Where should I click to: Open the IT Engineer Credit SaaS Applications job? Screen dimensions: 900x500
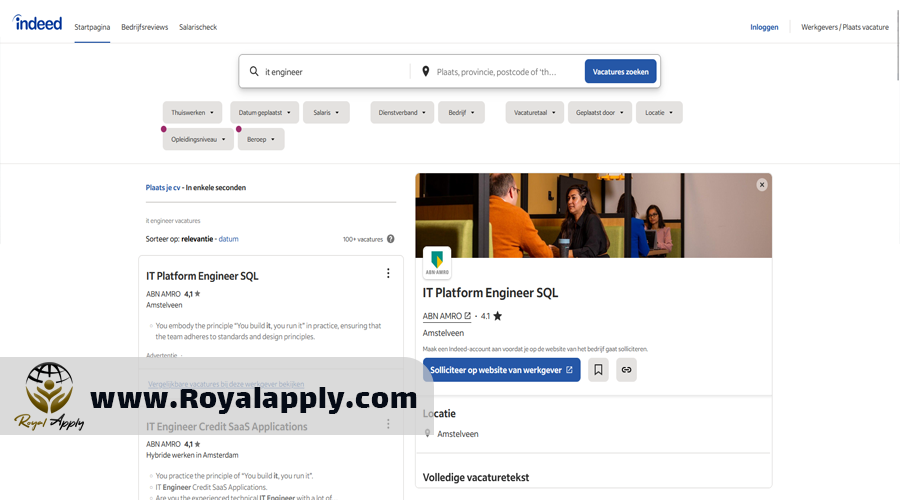(x=227, y=427)
